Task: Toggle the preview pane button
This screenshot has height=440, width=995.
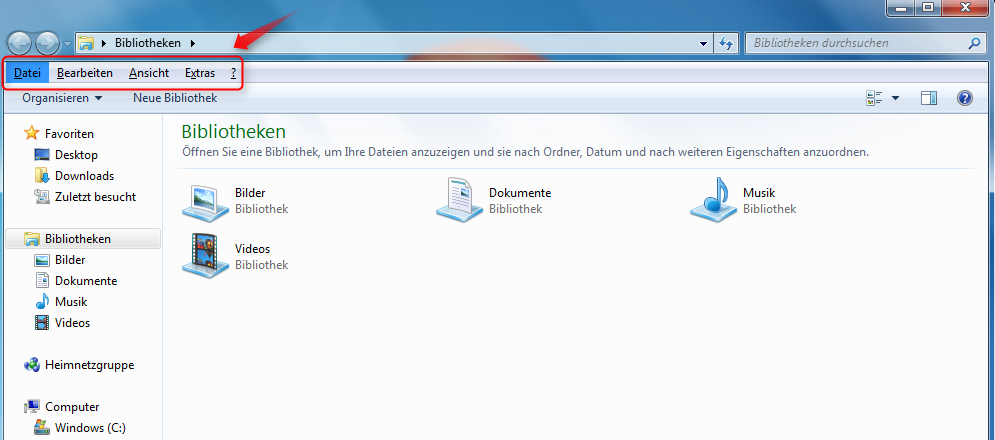Action: click(929, 98)
